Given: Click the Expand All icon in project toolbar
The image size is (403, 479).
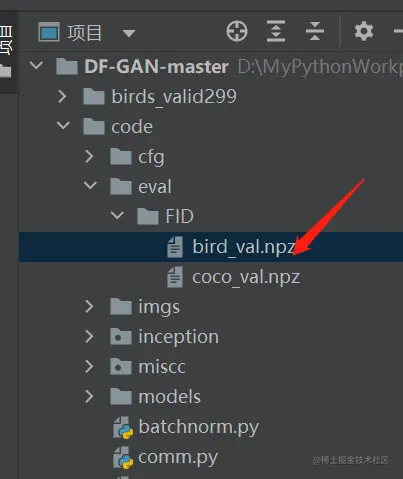Looking at the screenshot, I should coord(276,31).
